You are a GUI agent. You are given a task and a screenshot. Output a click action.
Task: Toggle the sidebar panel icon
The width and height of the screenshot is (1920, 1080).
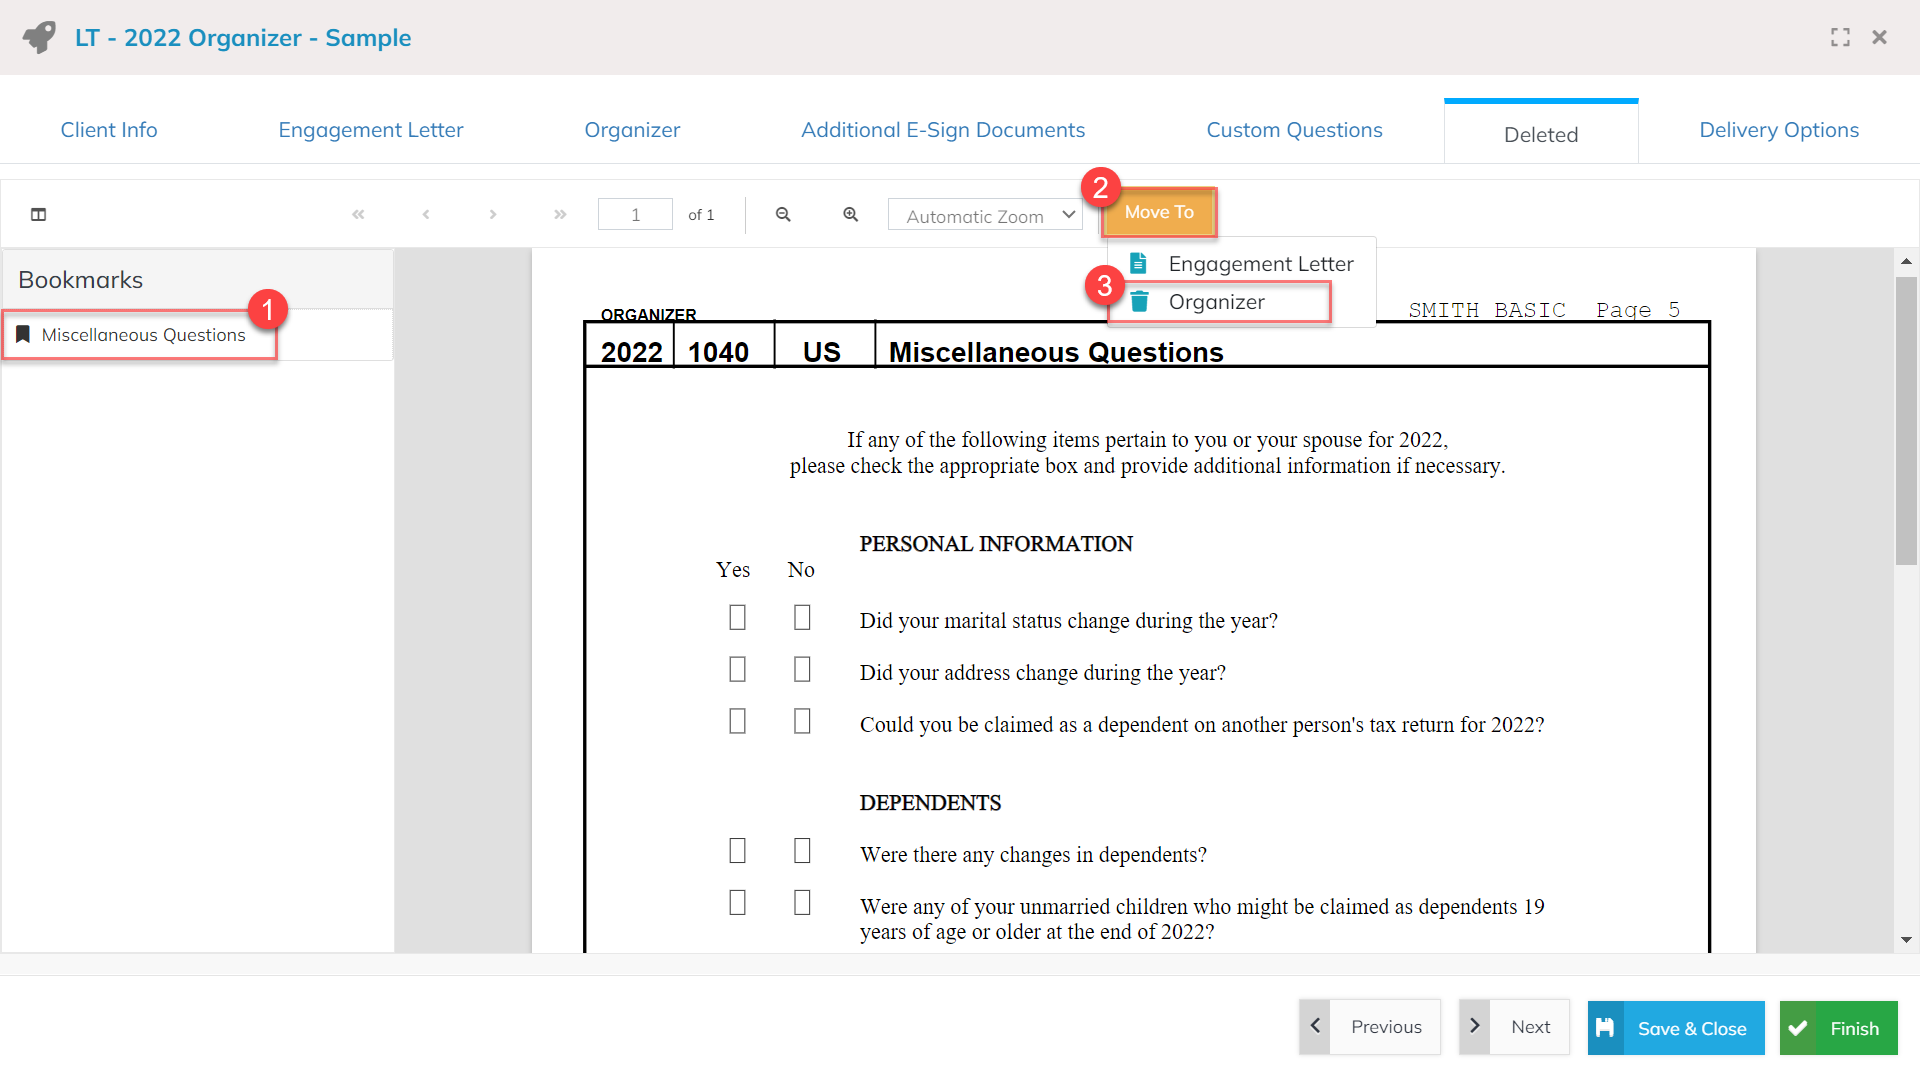pos(39,214)
